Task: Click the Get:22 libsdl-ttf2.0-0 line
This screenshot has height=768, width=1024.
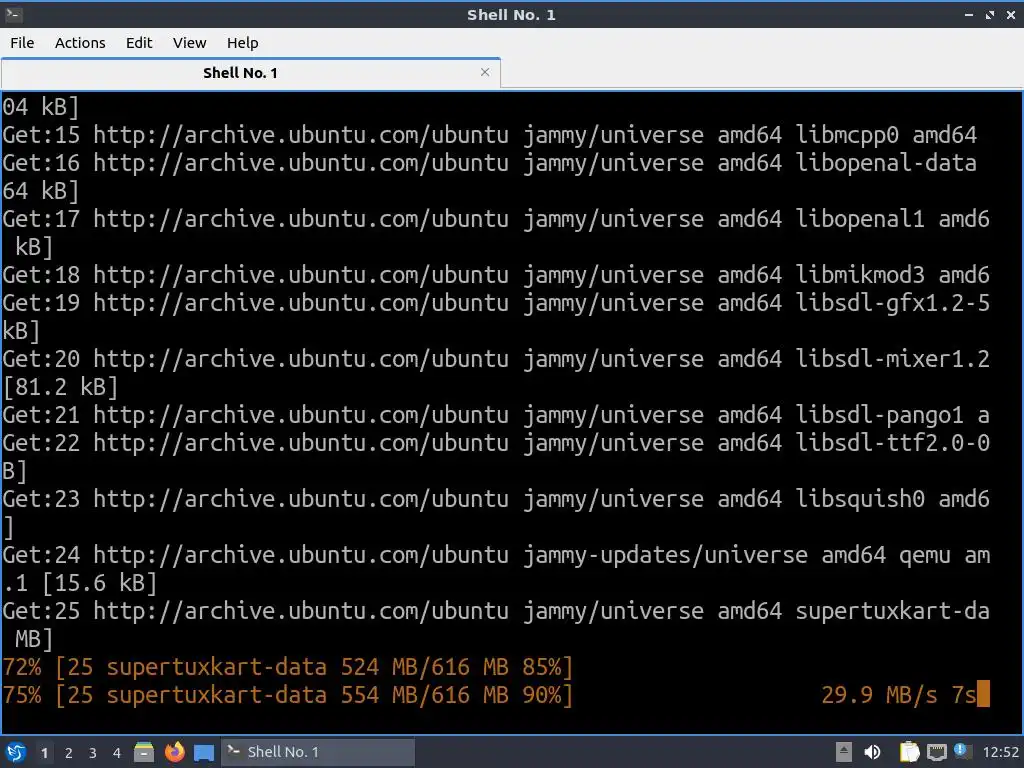Action: 496,444
